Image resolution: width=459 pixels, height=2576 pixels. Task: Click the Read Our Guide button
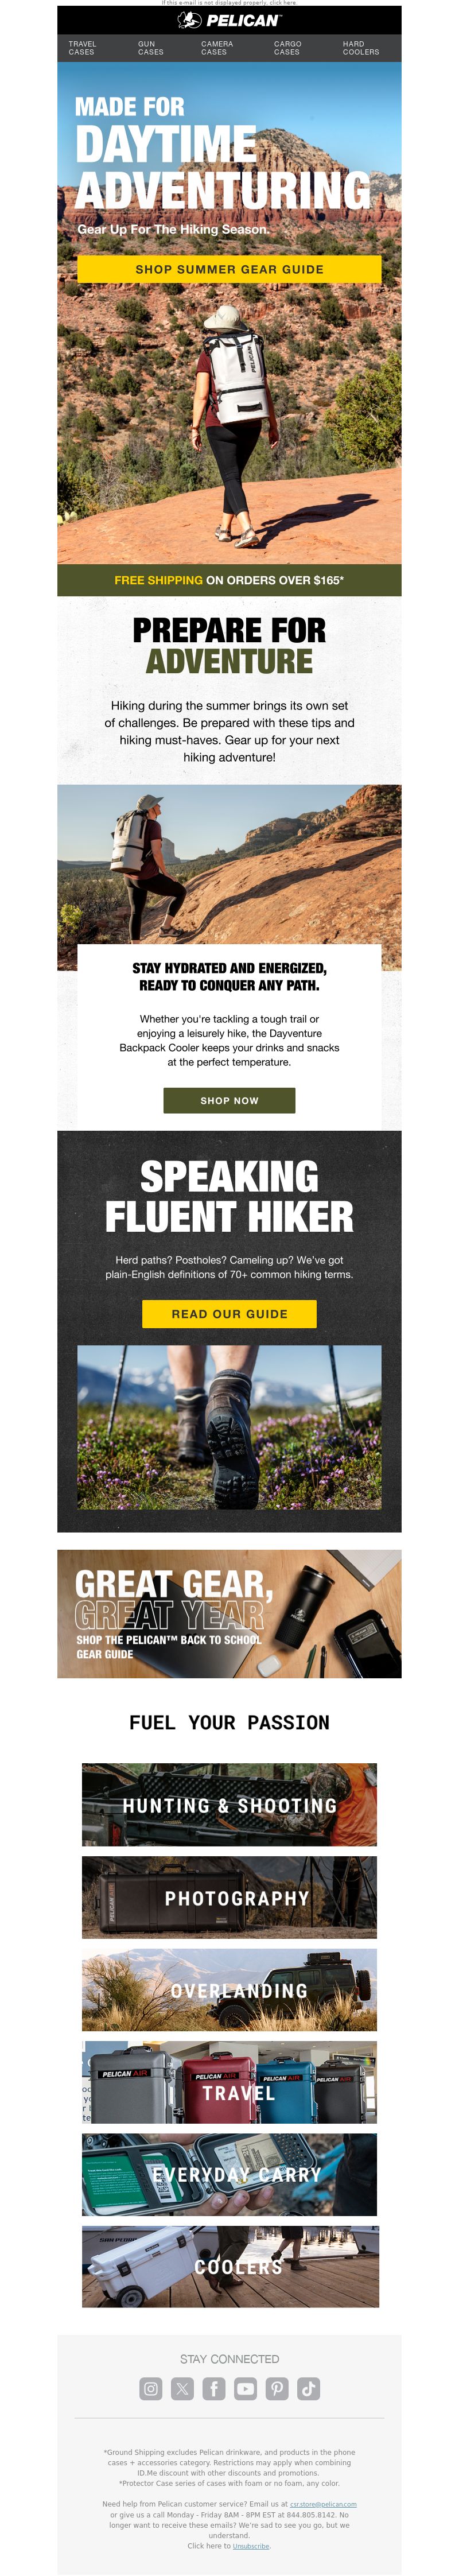[x=229, y=1313]
